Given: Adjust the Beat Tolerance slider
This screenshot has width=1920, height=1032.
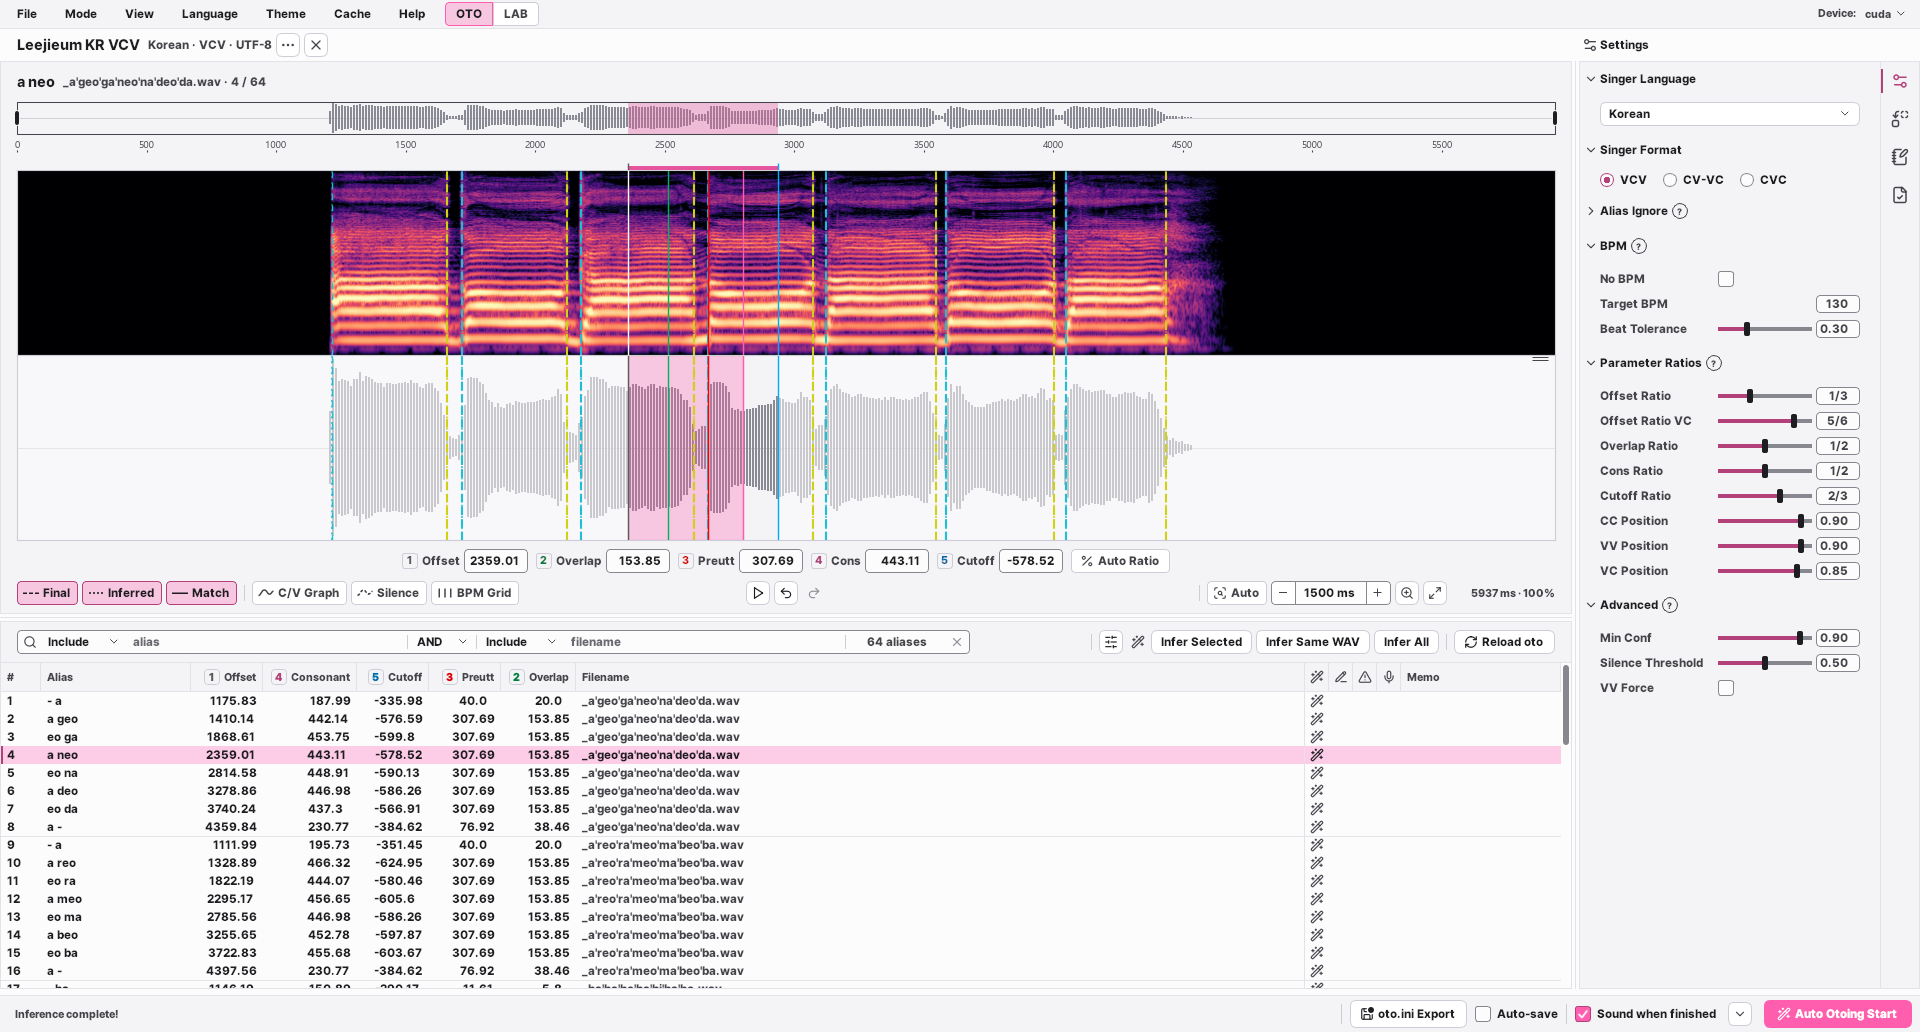Looking at the screenshot, I should coord(1764,329).
